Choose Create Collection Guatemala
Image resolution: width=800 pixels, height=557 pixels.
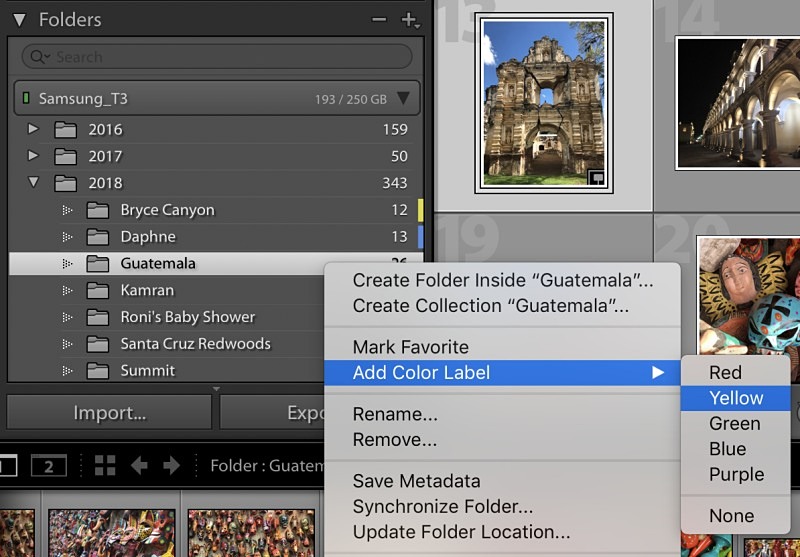pos(503,306)
